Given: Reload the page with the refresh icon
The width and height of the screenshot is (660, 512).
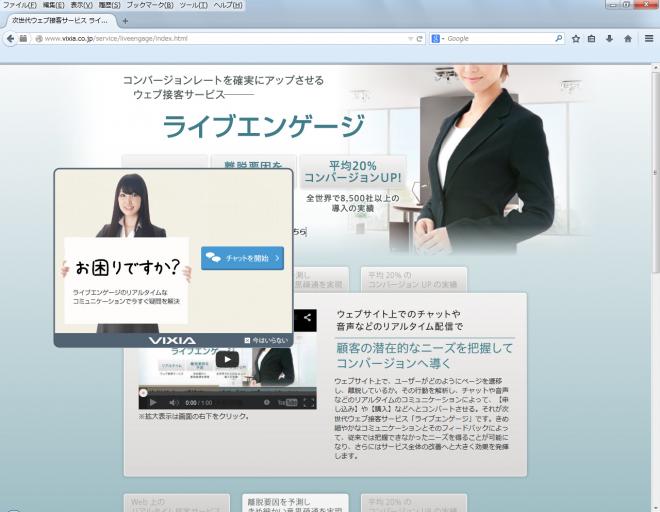Looking at the screenshot, I should click(419, 39).
